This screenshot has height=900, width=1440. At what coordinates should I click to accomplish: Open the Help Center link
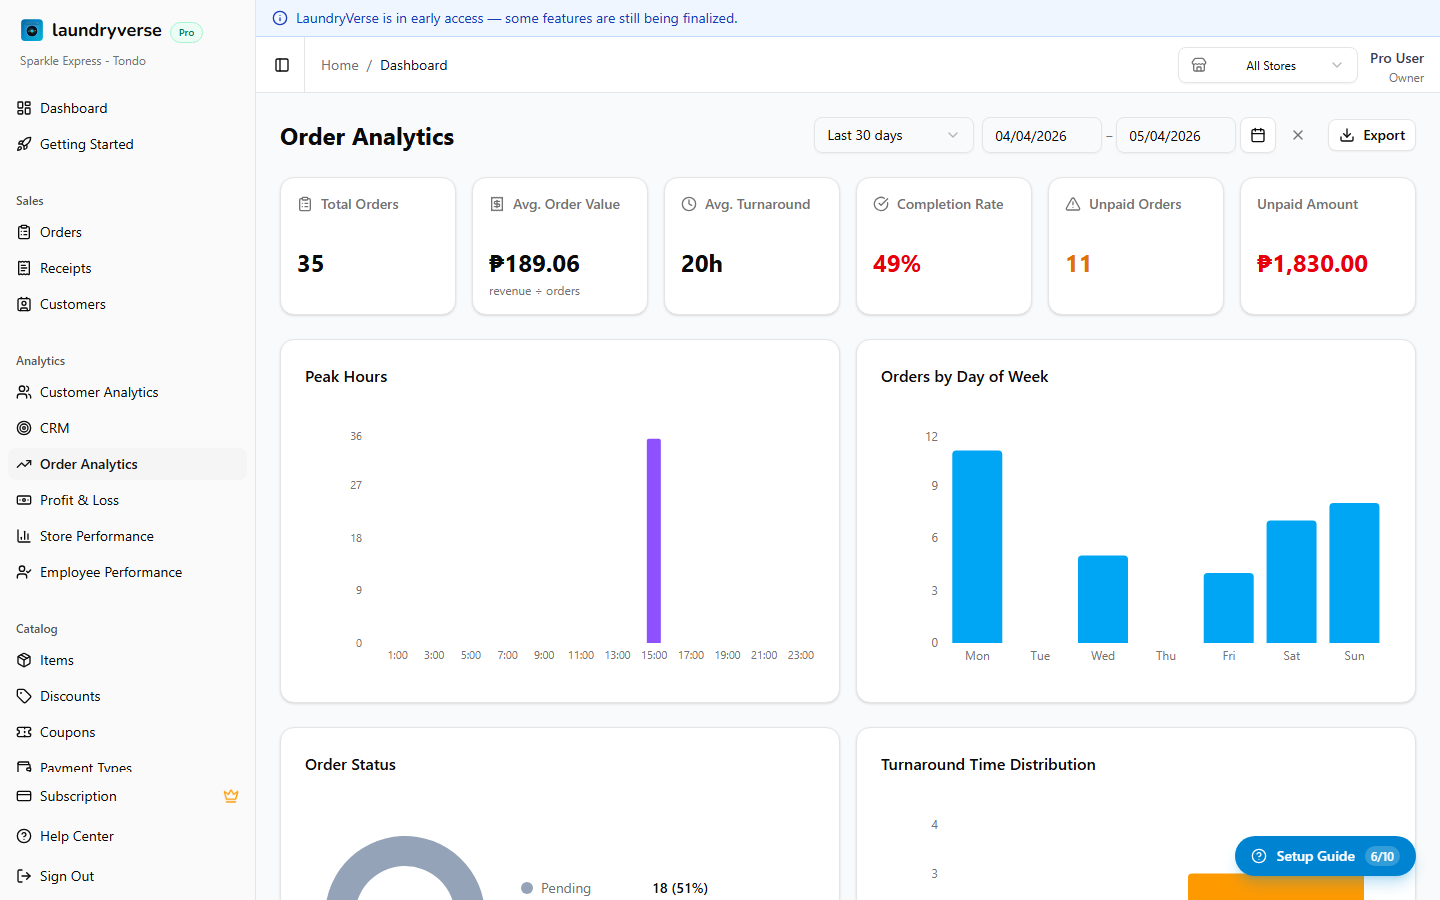pos(127,836)
